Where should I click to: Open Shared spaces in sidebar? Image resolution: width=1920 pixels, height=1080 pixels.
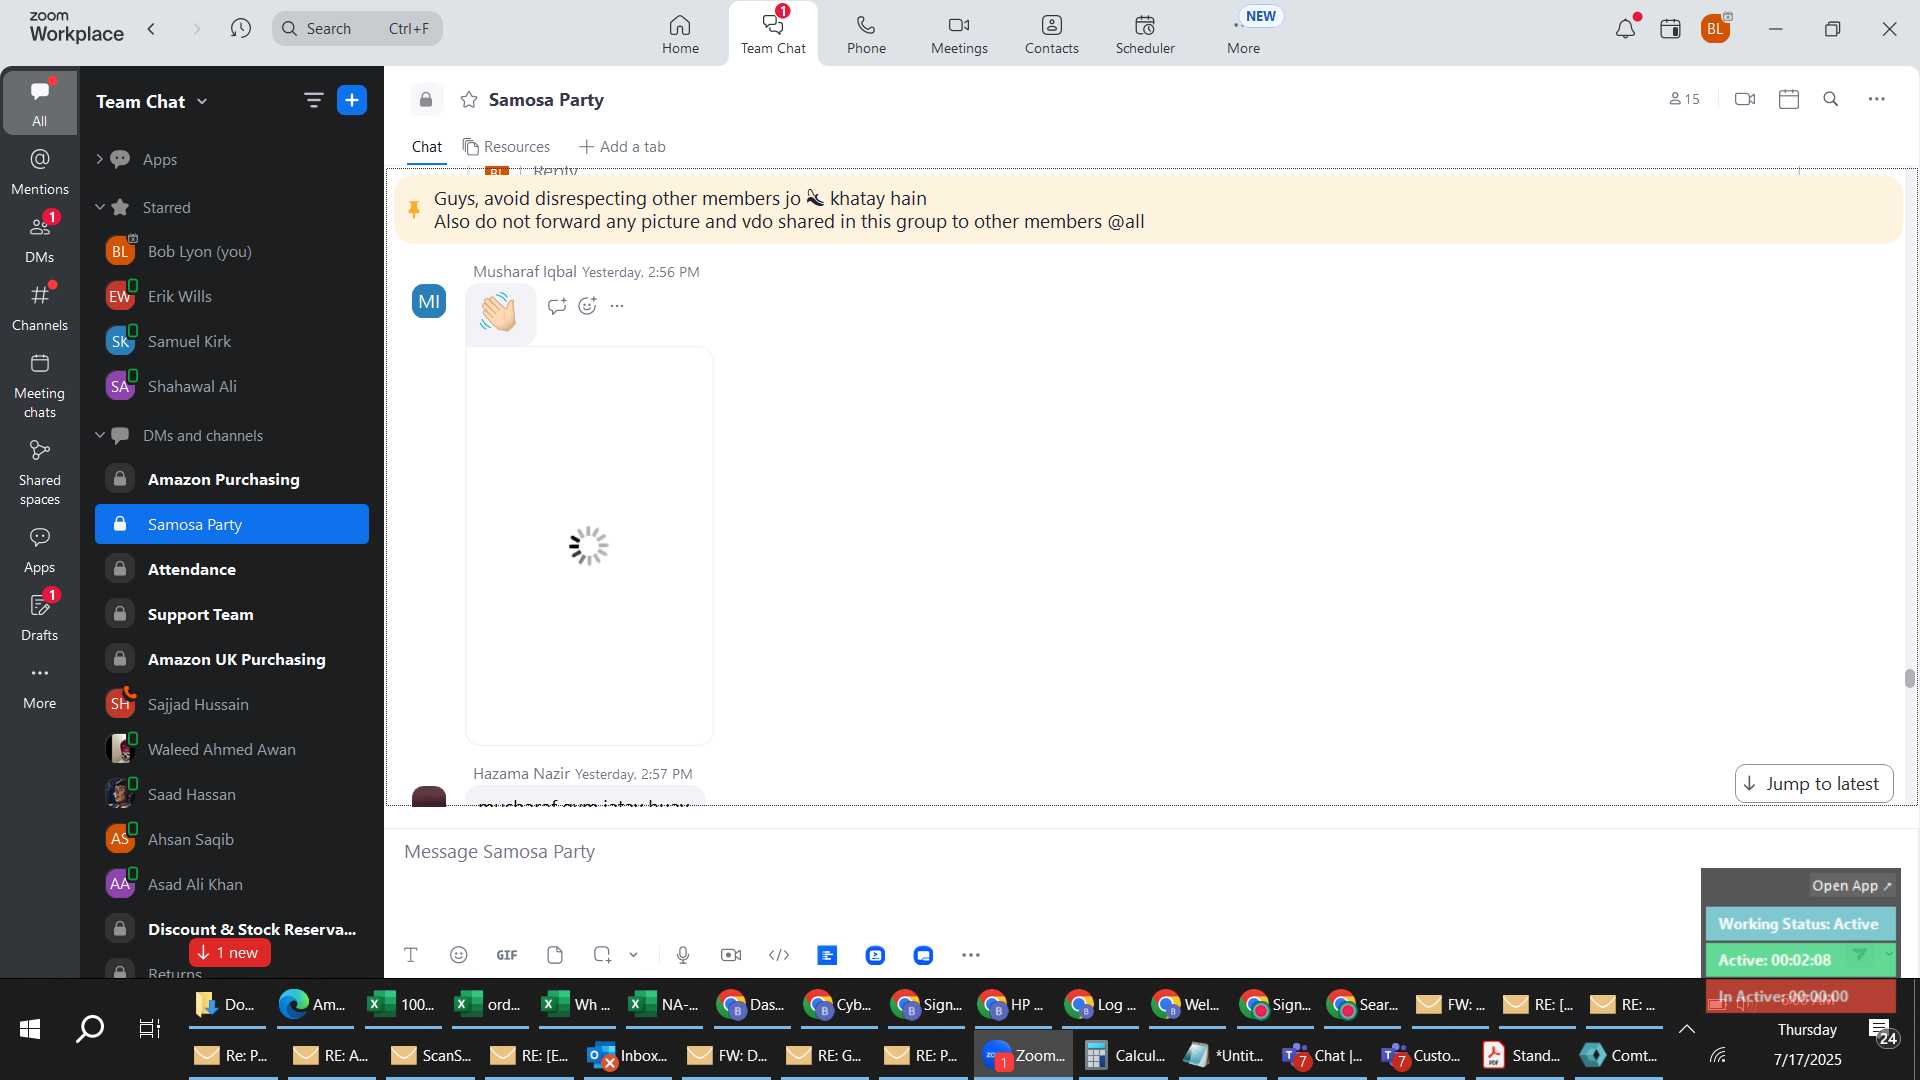pos(40,473)
